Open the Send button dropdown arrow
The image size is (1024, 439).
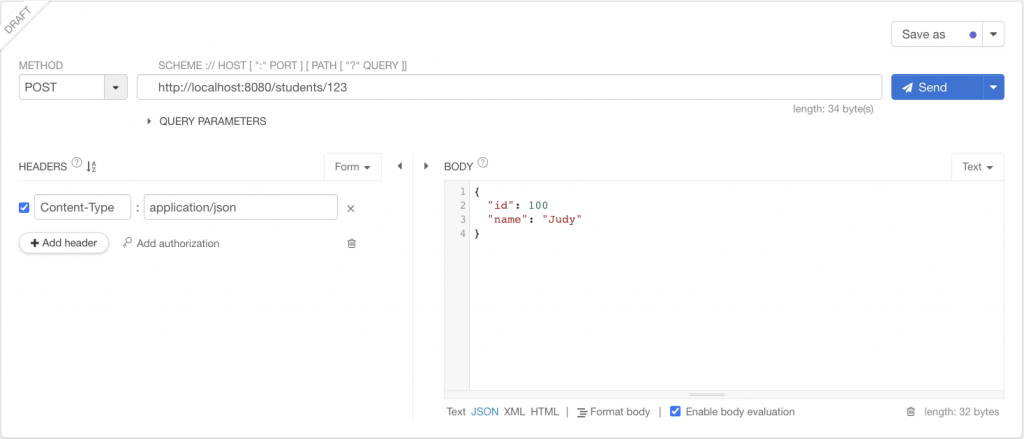click(993, 88)
